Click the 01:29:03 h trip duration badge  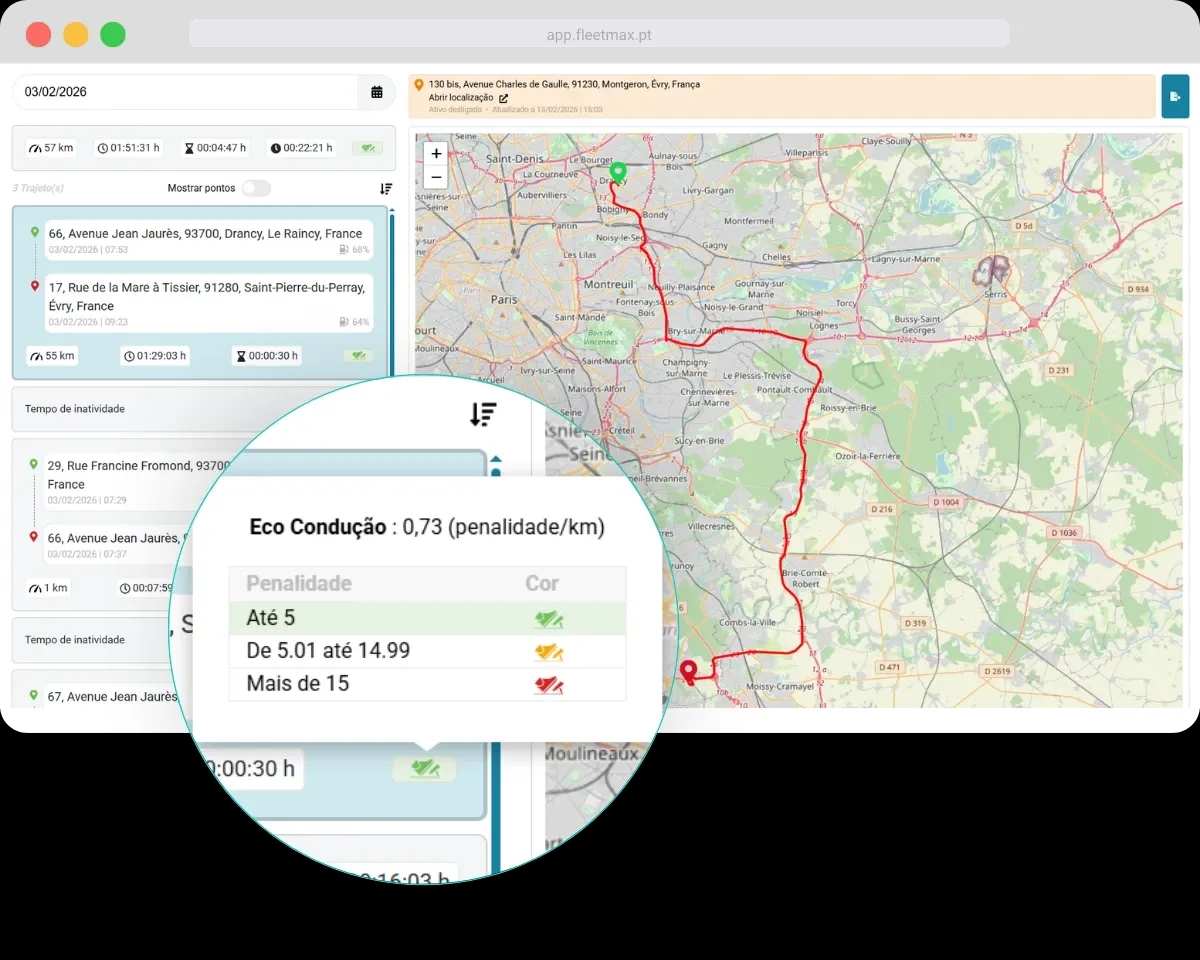[x=155, y=356]
